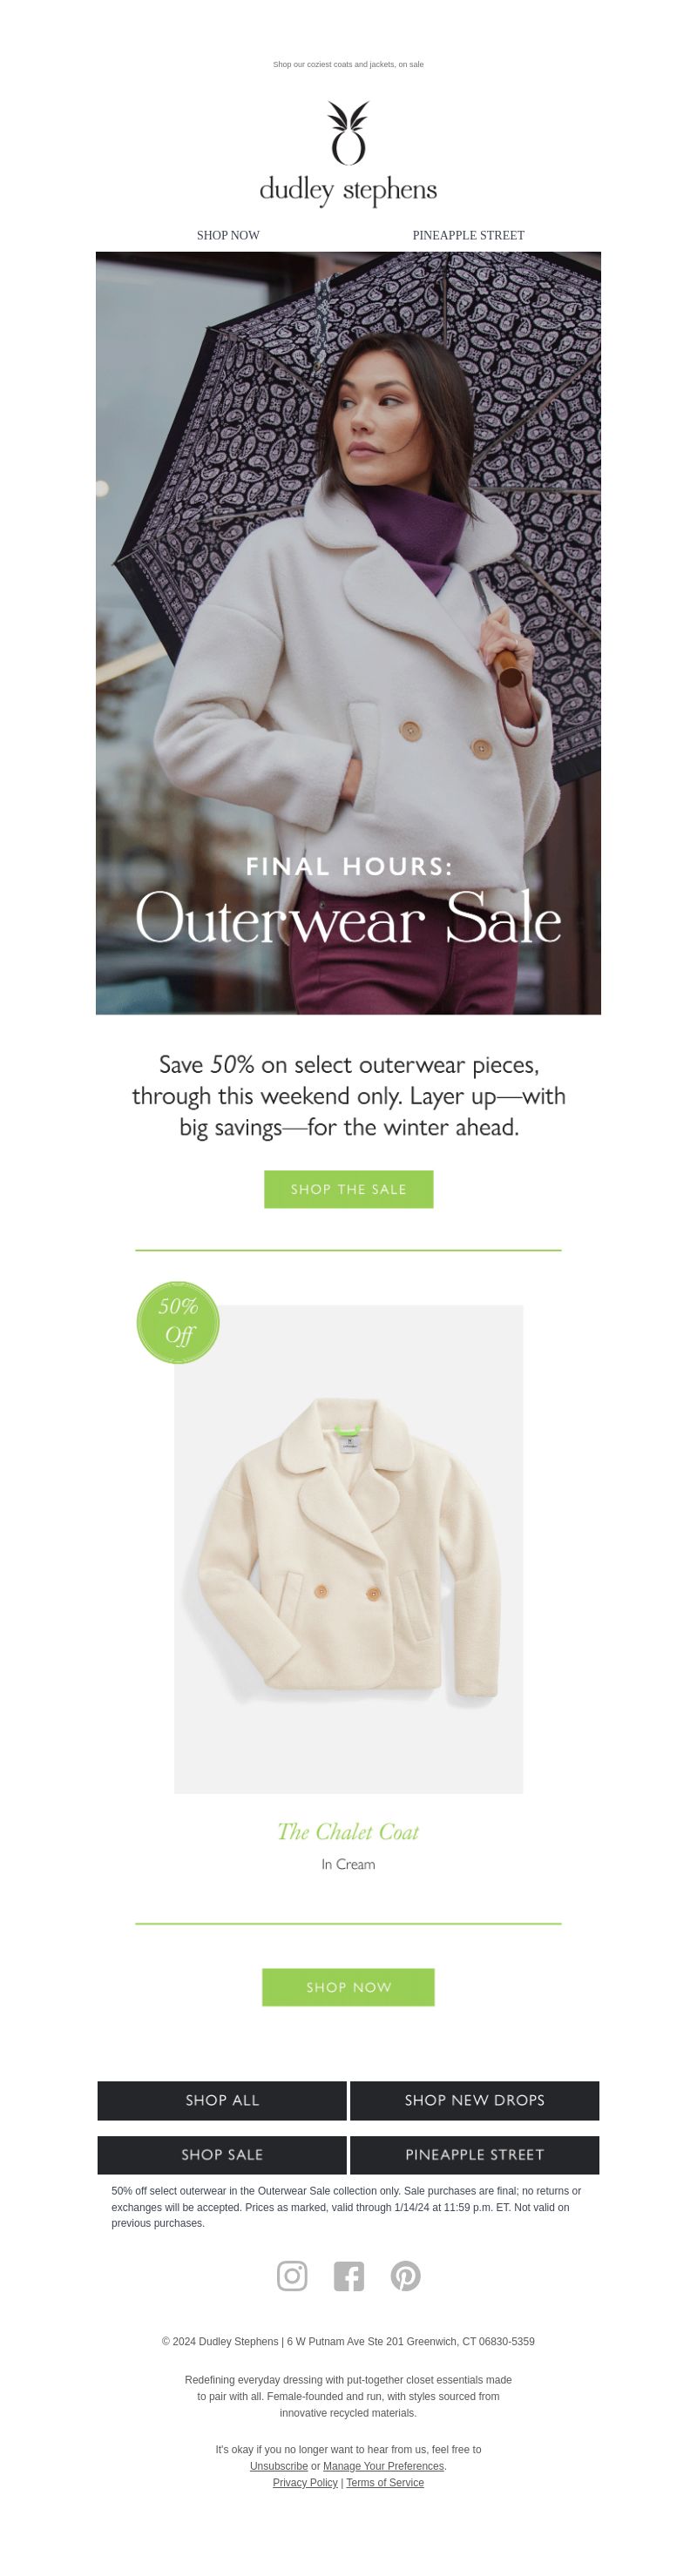Open the Instagram icon link

point(292,2276)
